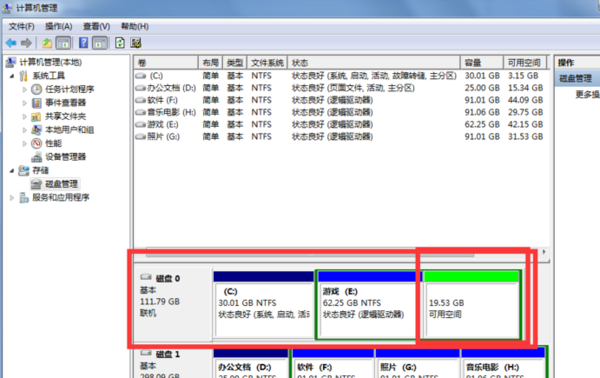Click the blue Help question mark icon
600x378 pixels.
point(83,43)
